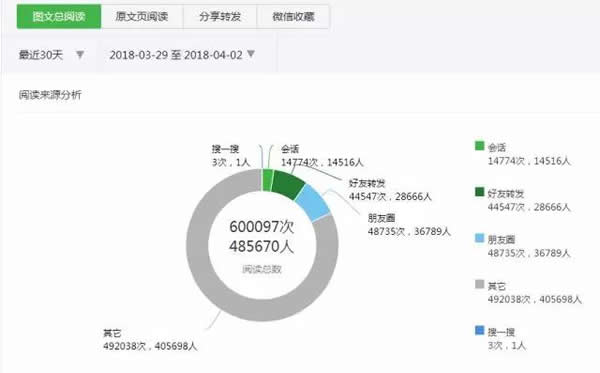Select the 分享转发 tab
600x373 pixels.
click(220, 16)
